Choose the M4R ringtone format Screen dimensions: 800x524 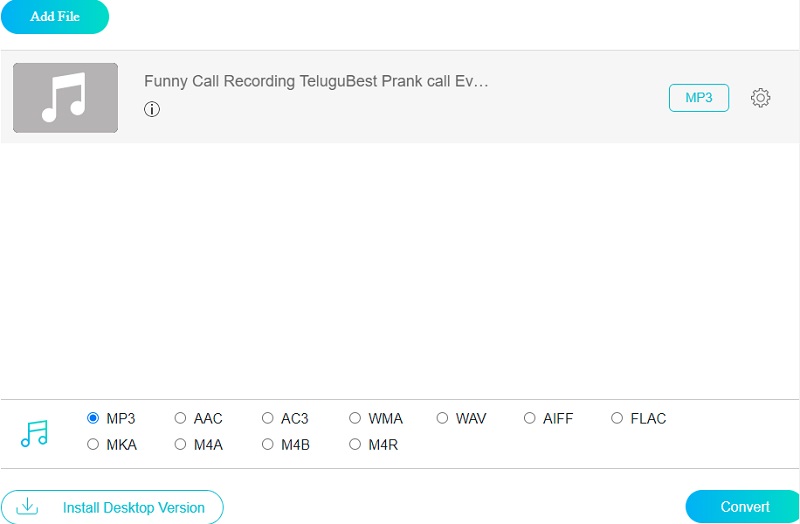(355, 445)
